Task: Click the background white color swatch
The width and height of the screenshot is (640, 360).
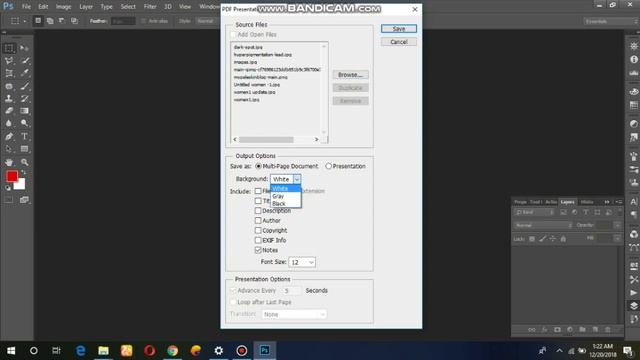Action: pos(20,185)
